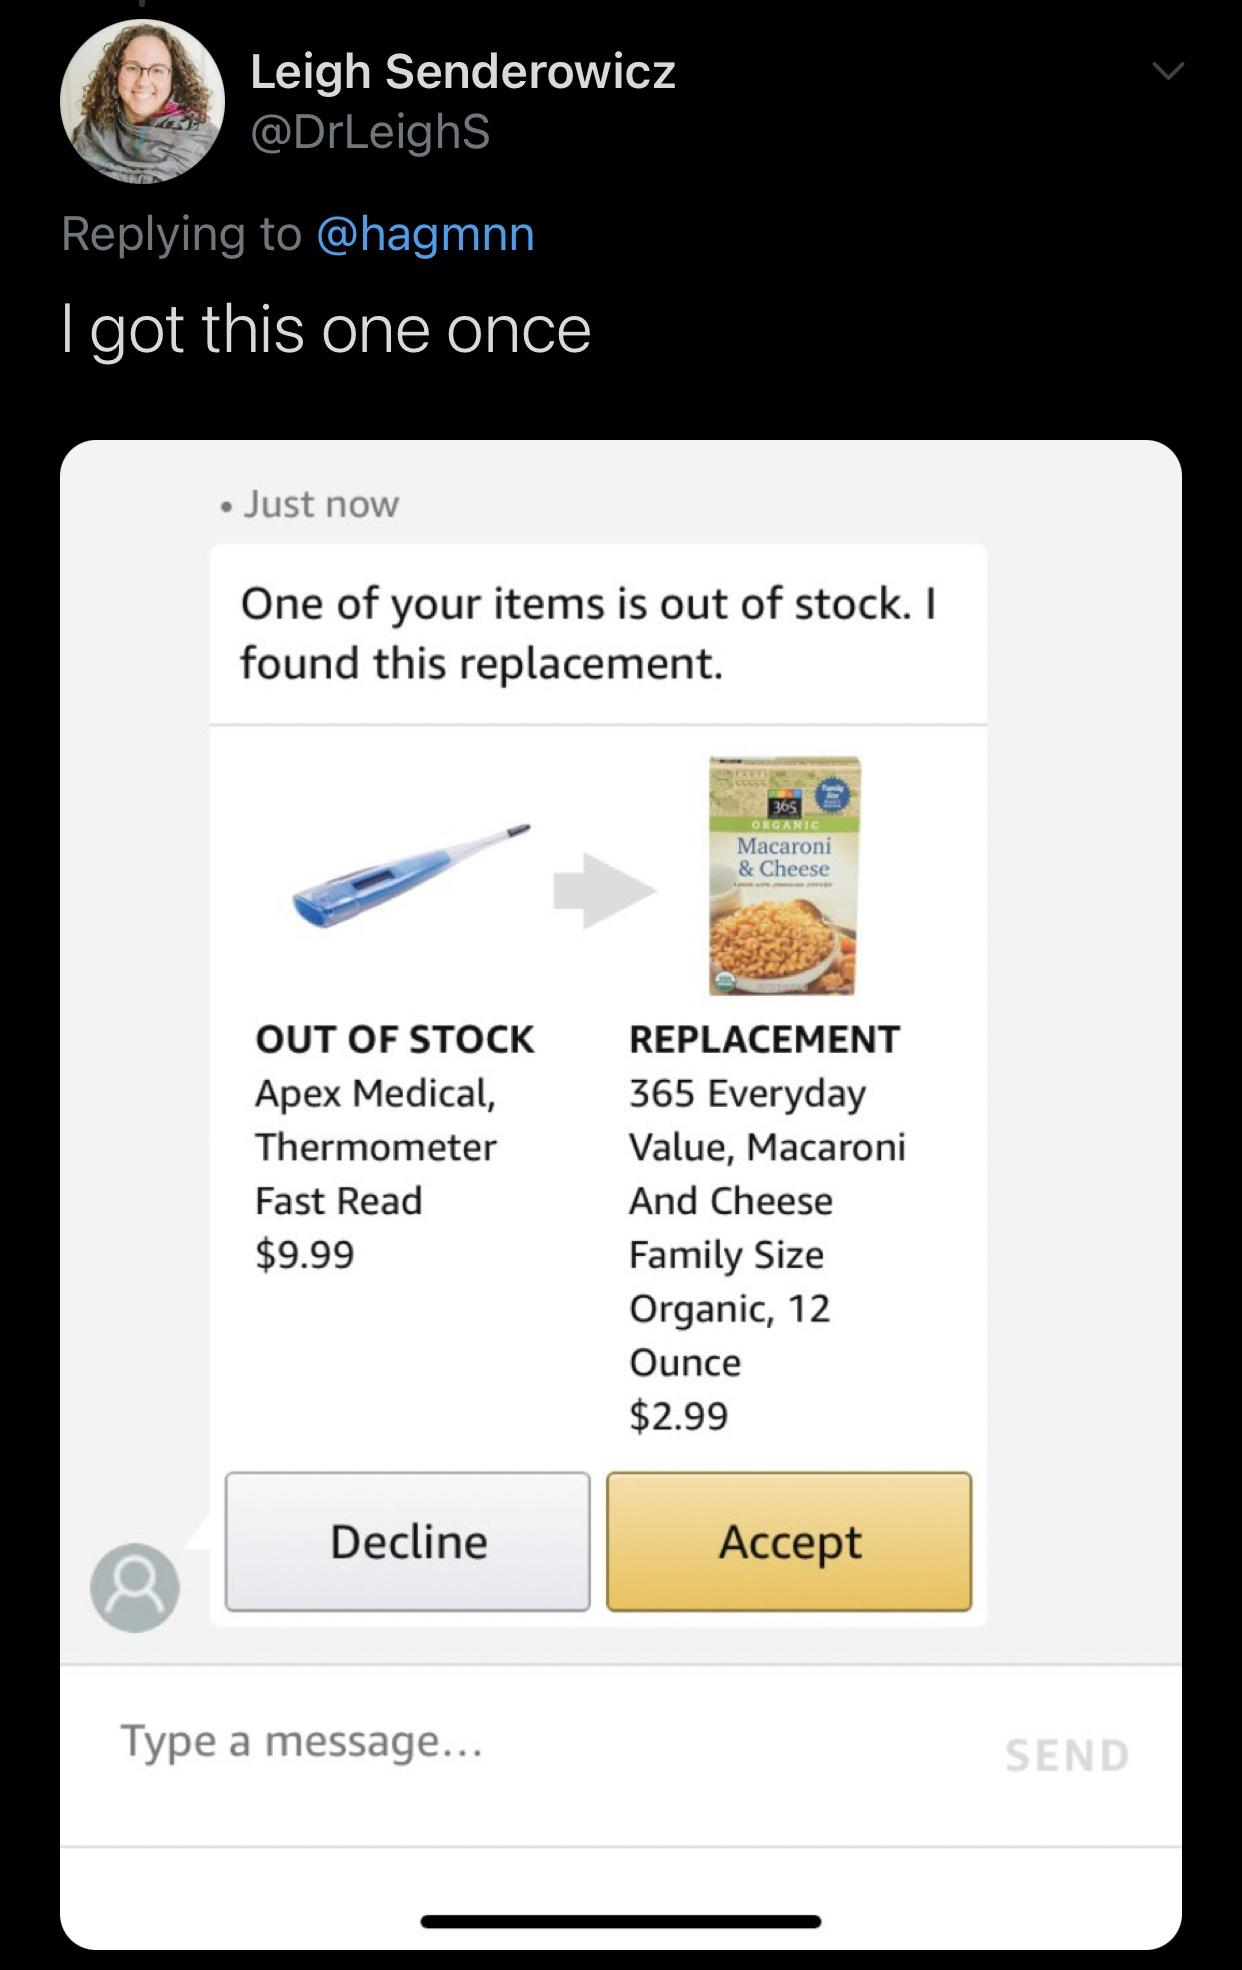The image size is (1242, 1970).
Task: Tap the thermometer product image
Action: [x=411, y=875]
